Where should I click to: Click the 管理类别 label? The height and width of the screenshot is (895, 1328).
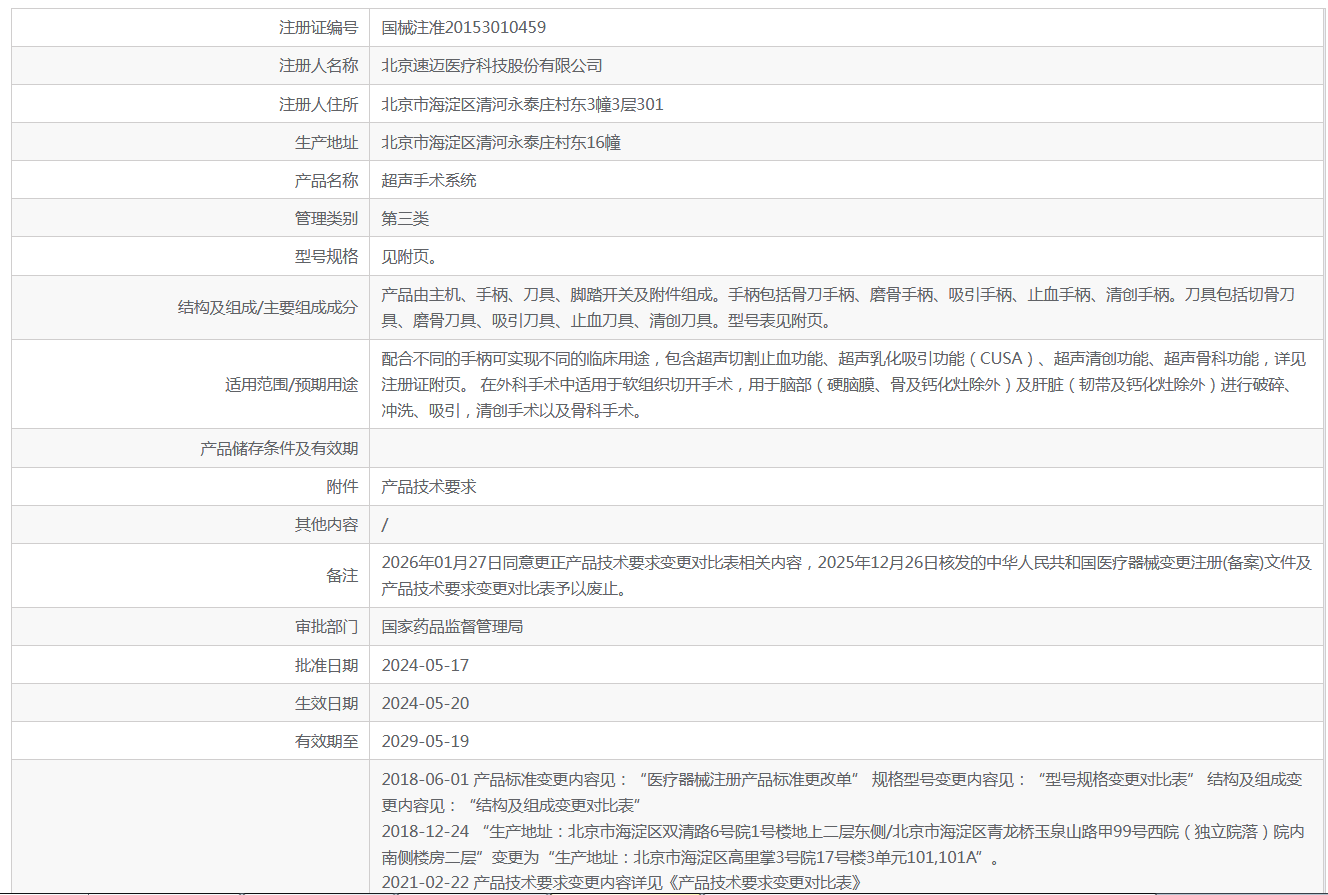(x=326, y=218)
